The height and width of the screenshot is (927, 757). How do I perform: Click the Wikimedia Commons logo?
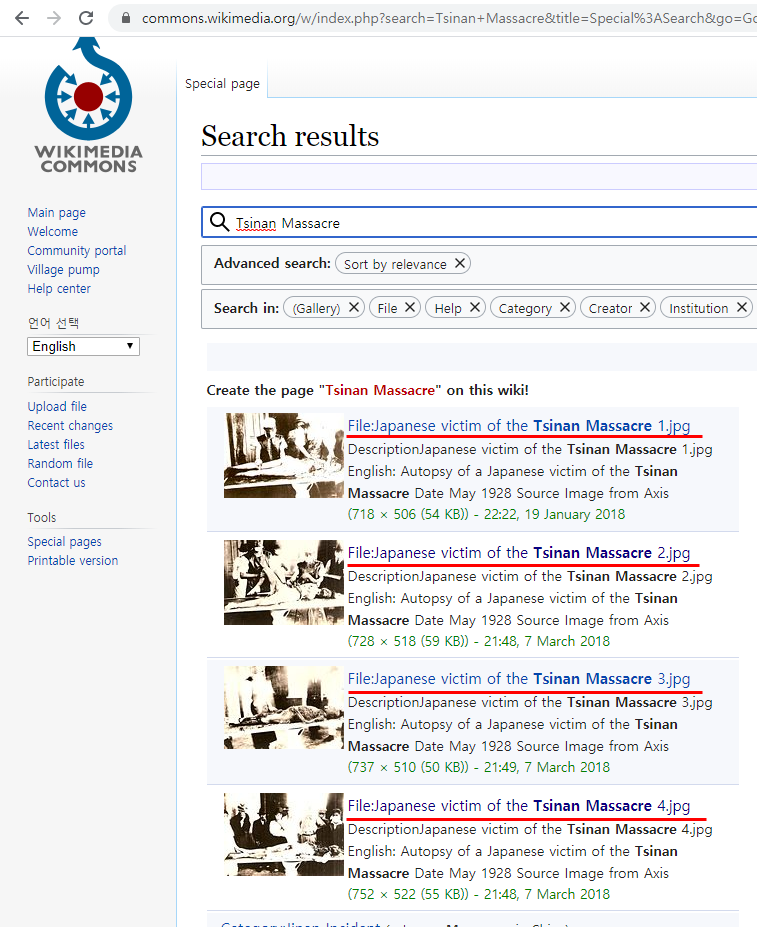coord(88,106)
